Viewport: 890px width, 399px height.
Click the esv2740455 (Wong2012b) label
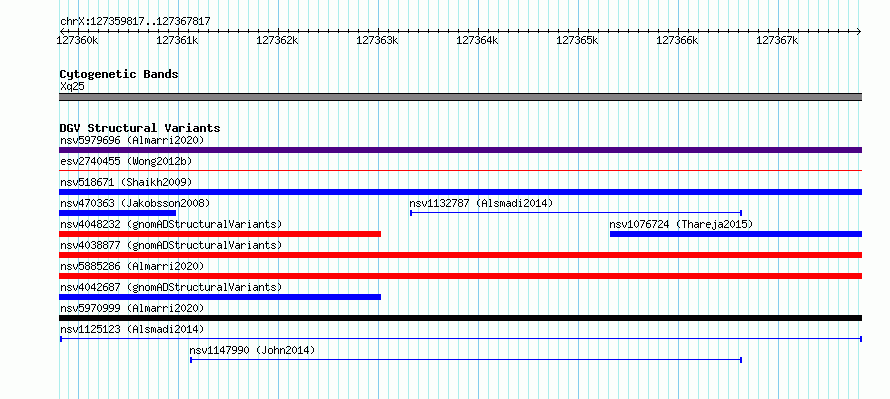126,161
